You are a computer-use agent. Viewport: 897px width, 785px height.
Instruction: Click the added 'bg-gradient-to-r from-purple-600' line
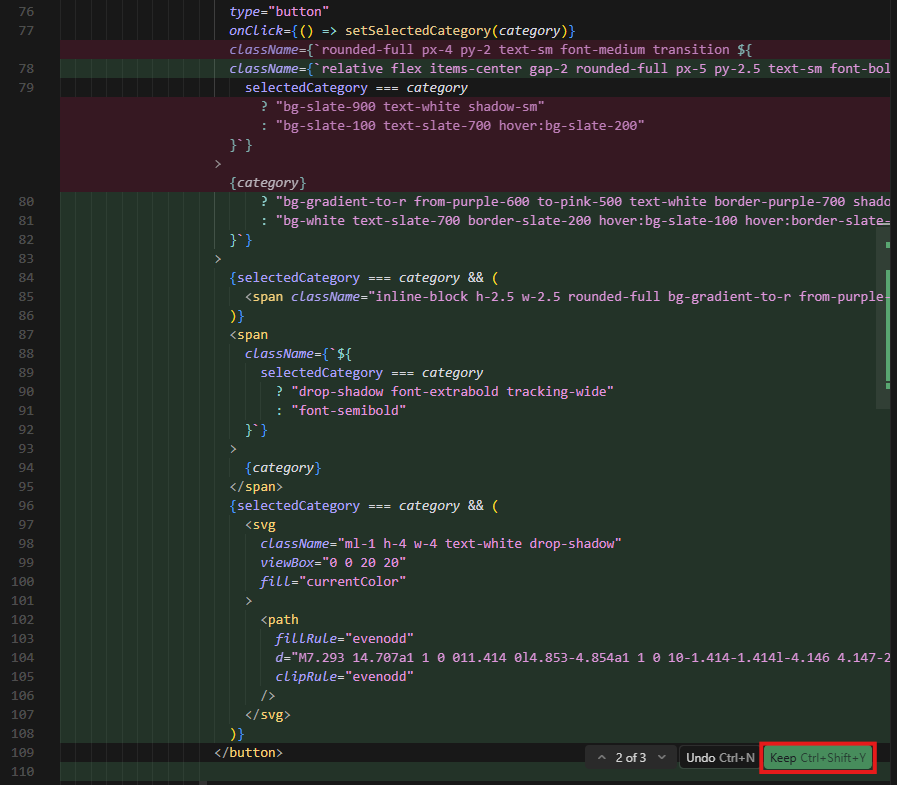pyautogui.click(x=574, y=201)
